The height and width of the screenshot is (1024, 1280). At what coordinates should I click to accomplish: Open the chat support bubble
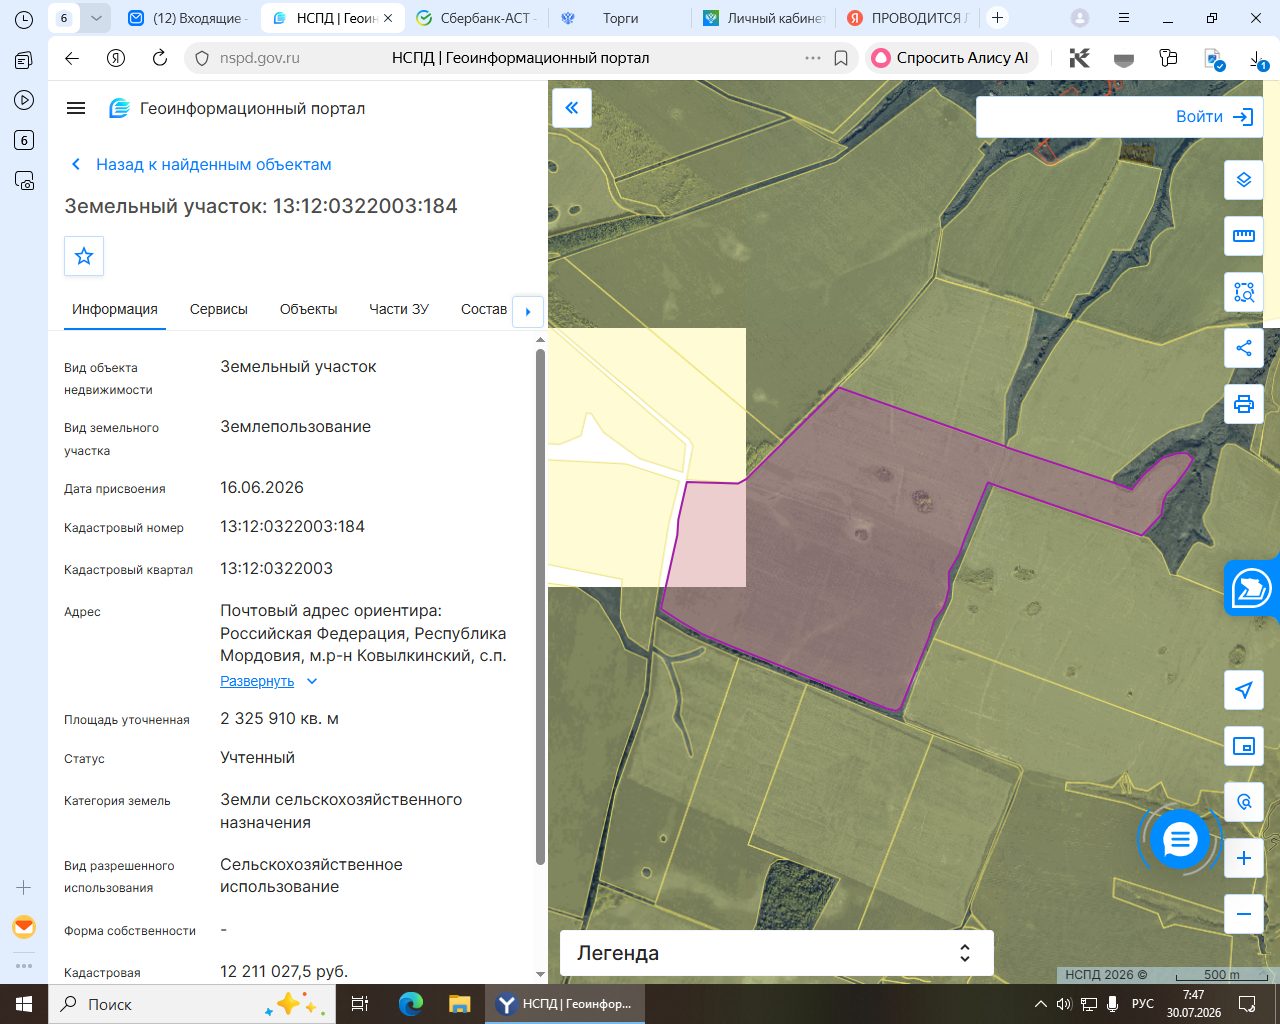[x=1180, y=839]
